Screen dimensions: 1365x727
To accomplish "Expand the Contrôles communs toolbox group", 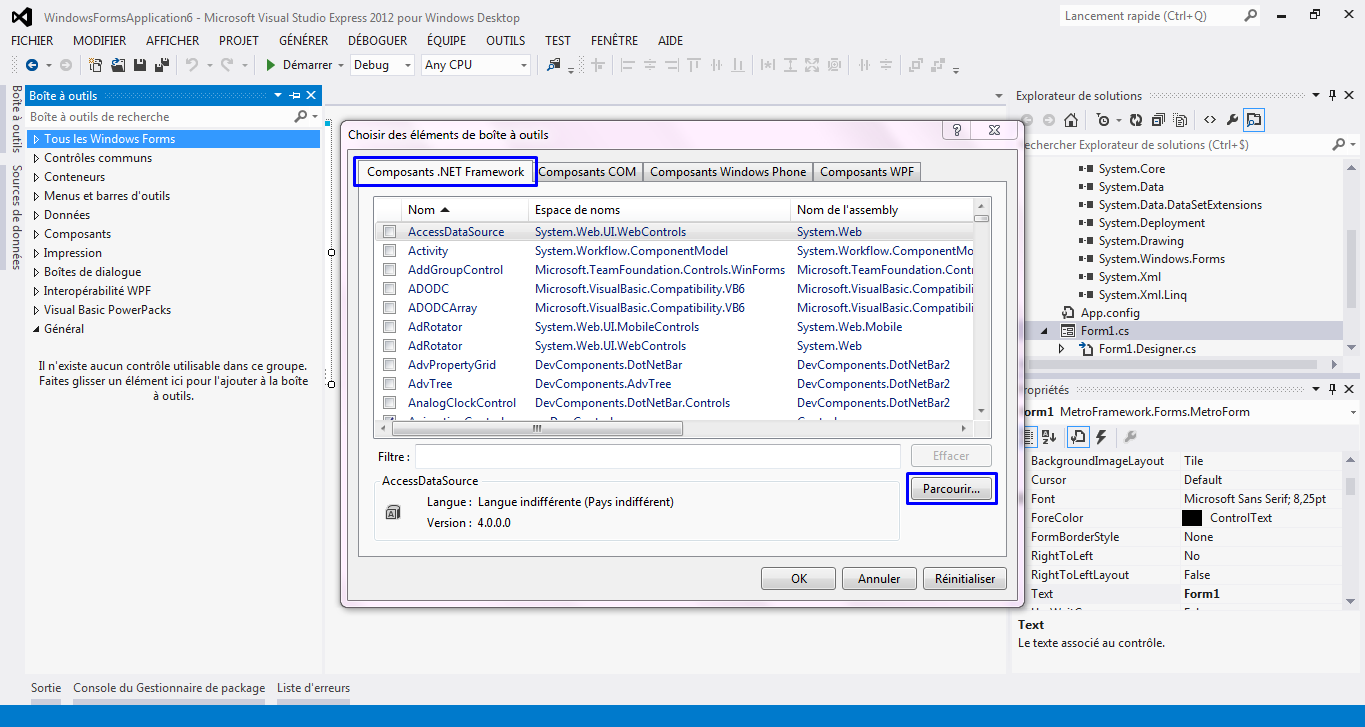I will pyautogui.click(x=36, y=158).
